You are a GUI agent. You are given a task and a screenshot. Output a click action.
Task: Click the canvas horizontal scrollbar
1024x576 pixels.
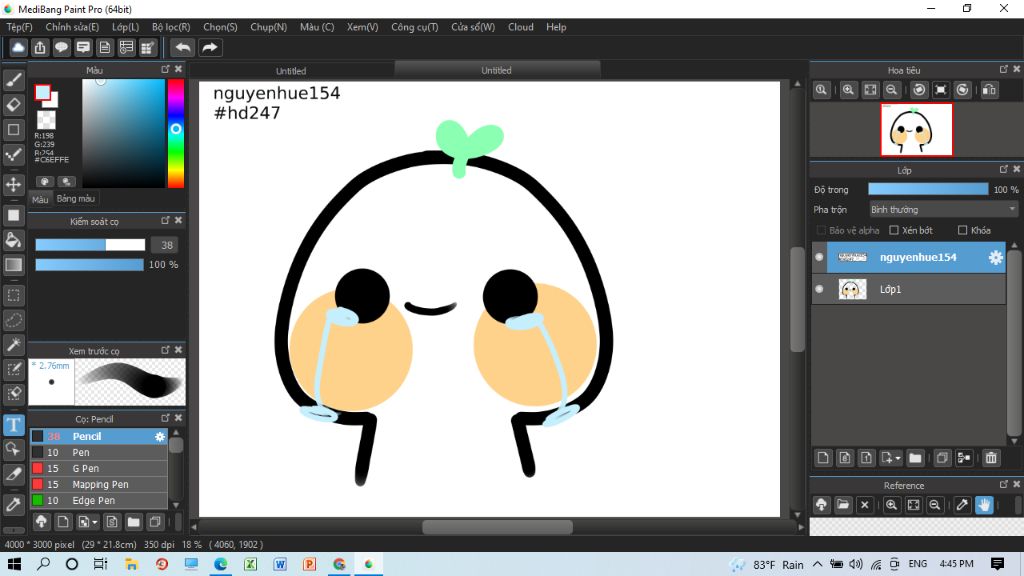click(x=497, y=526)
